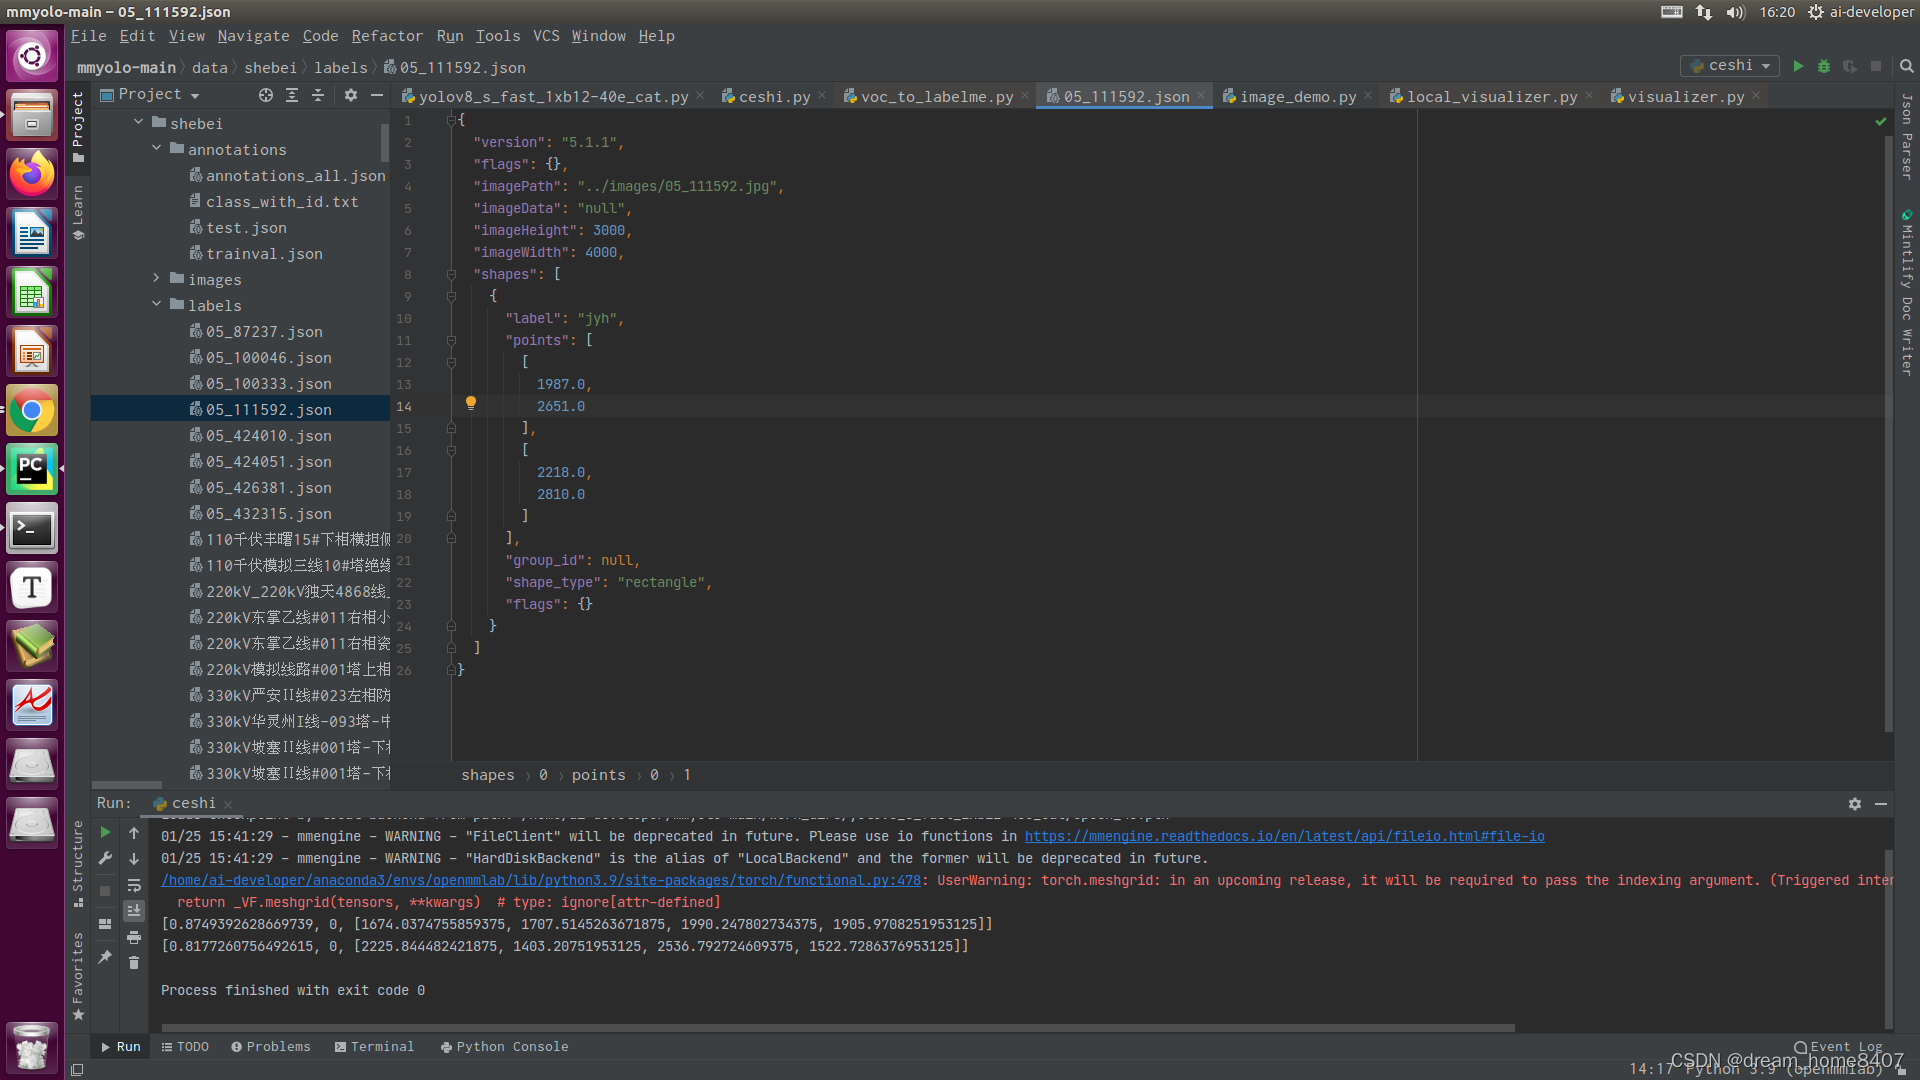Toggle scroll-to-end in Run console
The image size is (1920, 1080).
(134, 911)
